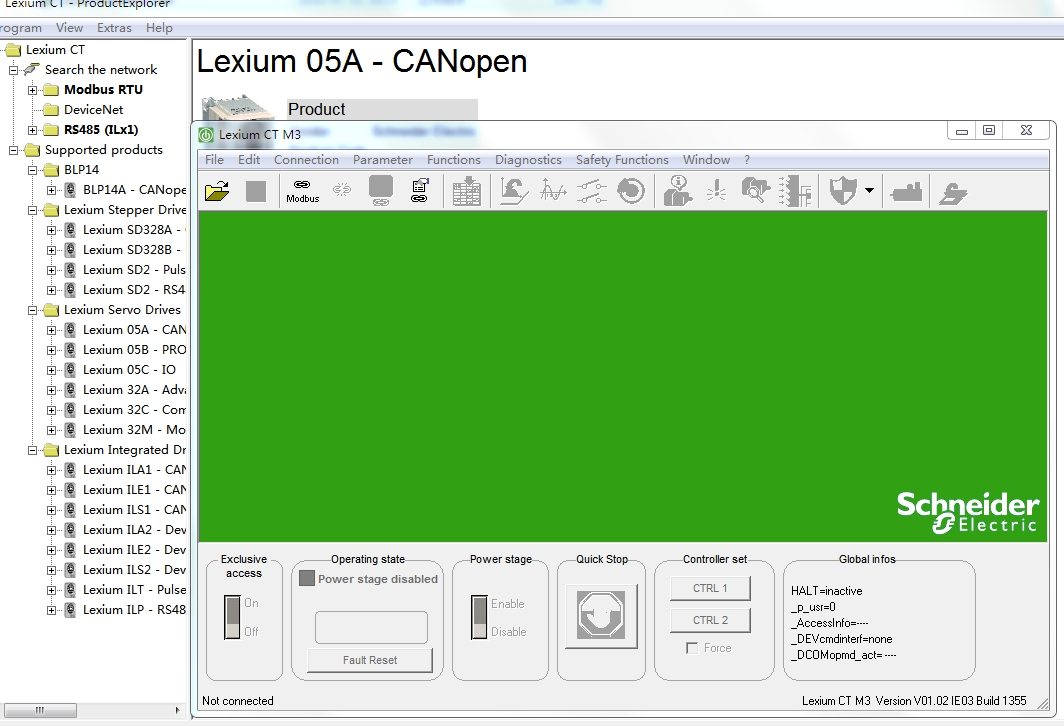
Task: Click the Lexium 05A - CAN device icon in tree
Action: 70,330
